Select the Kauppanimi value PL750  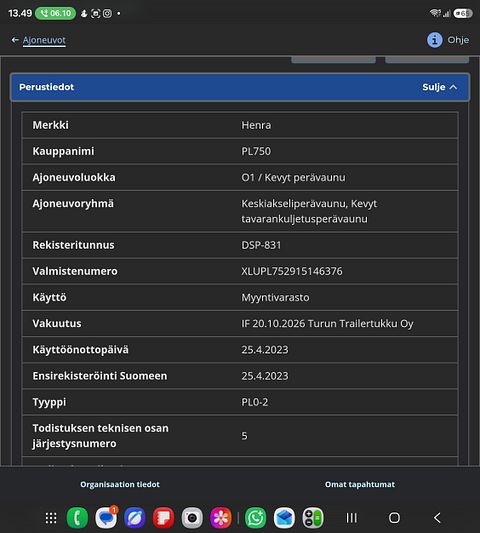(256, 151)
